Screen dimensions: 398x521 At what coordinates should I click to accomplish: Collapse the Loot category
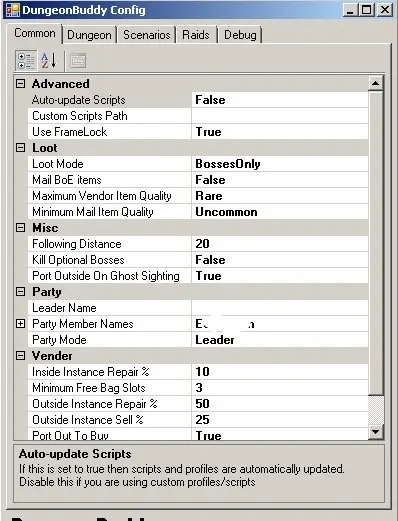(x=20, y=148)
